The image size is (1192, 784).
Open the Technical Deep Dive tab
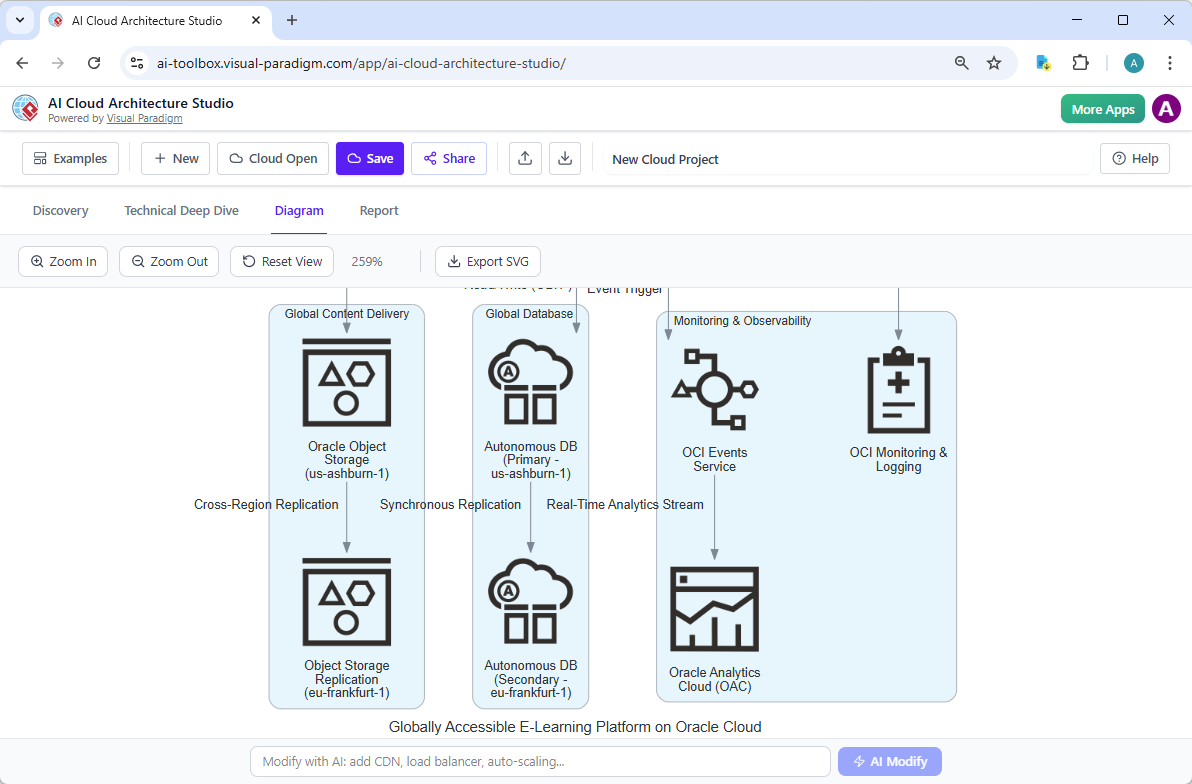[181, 210]
